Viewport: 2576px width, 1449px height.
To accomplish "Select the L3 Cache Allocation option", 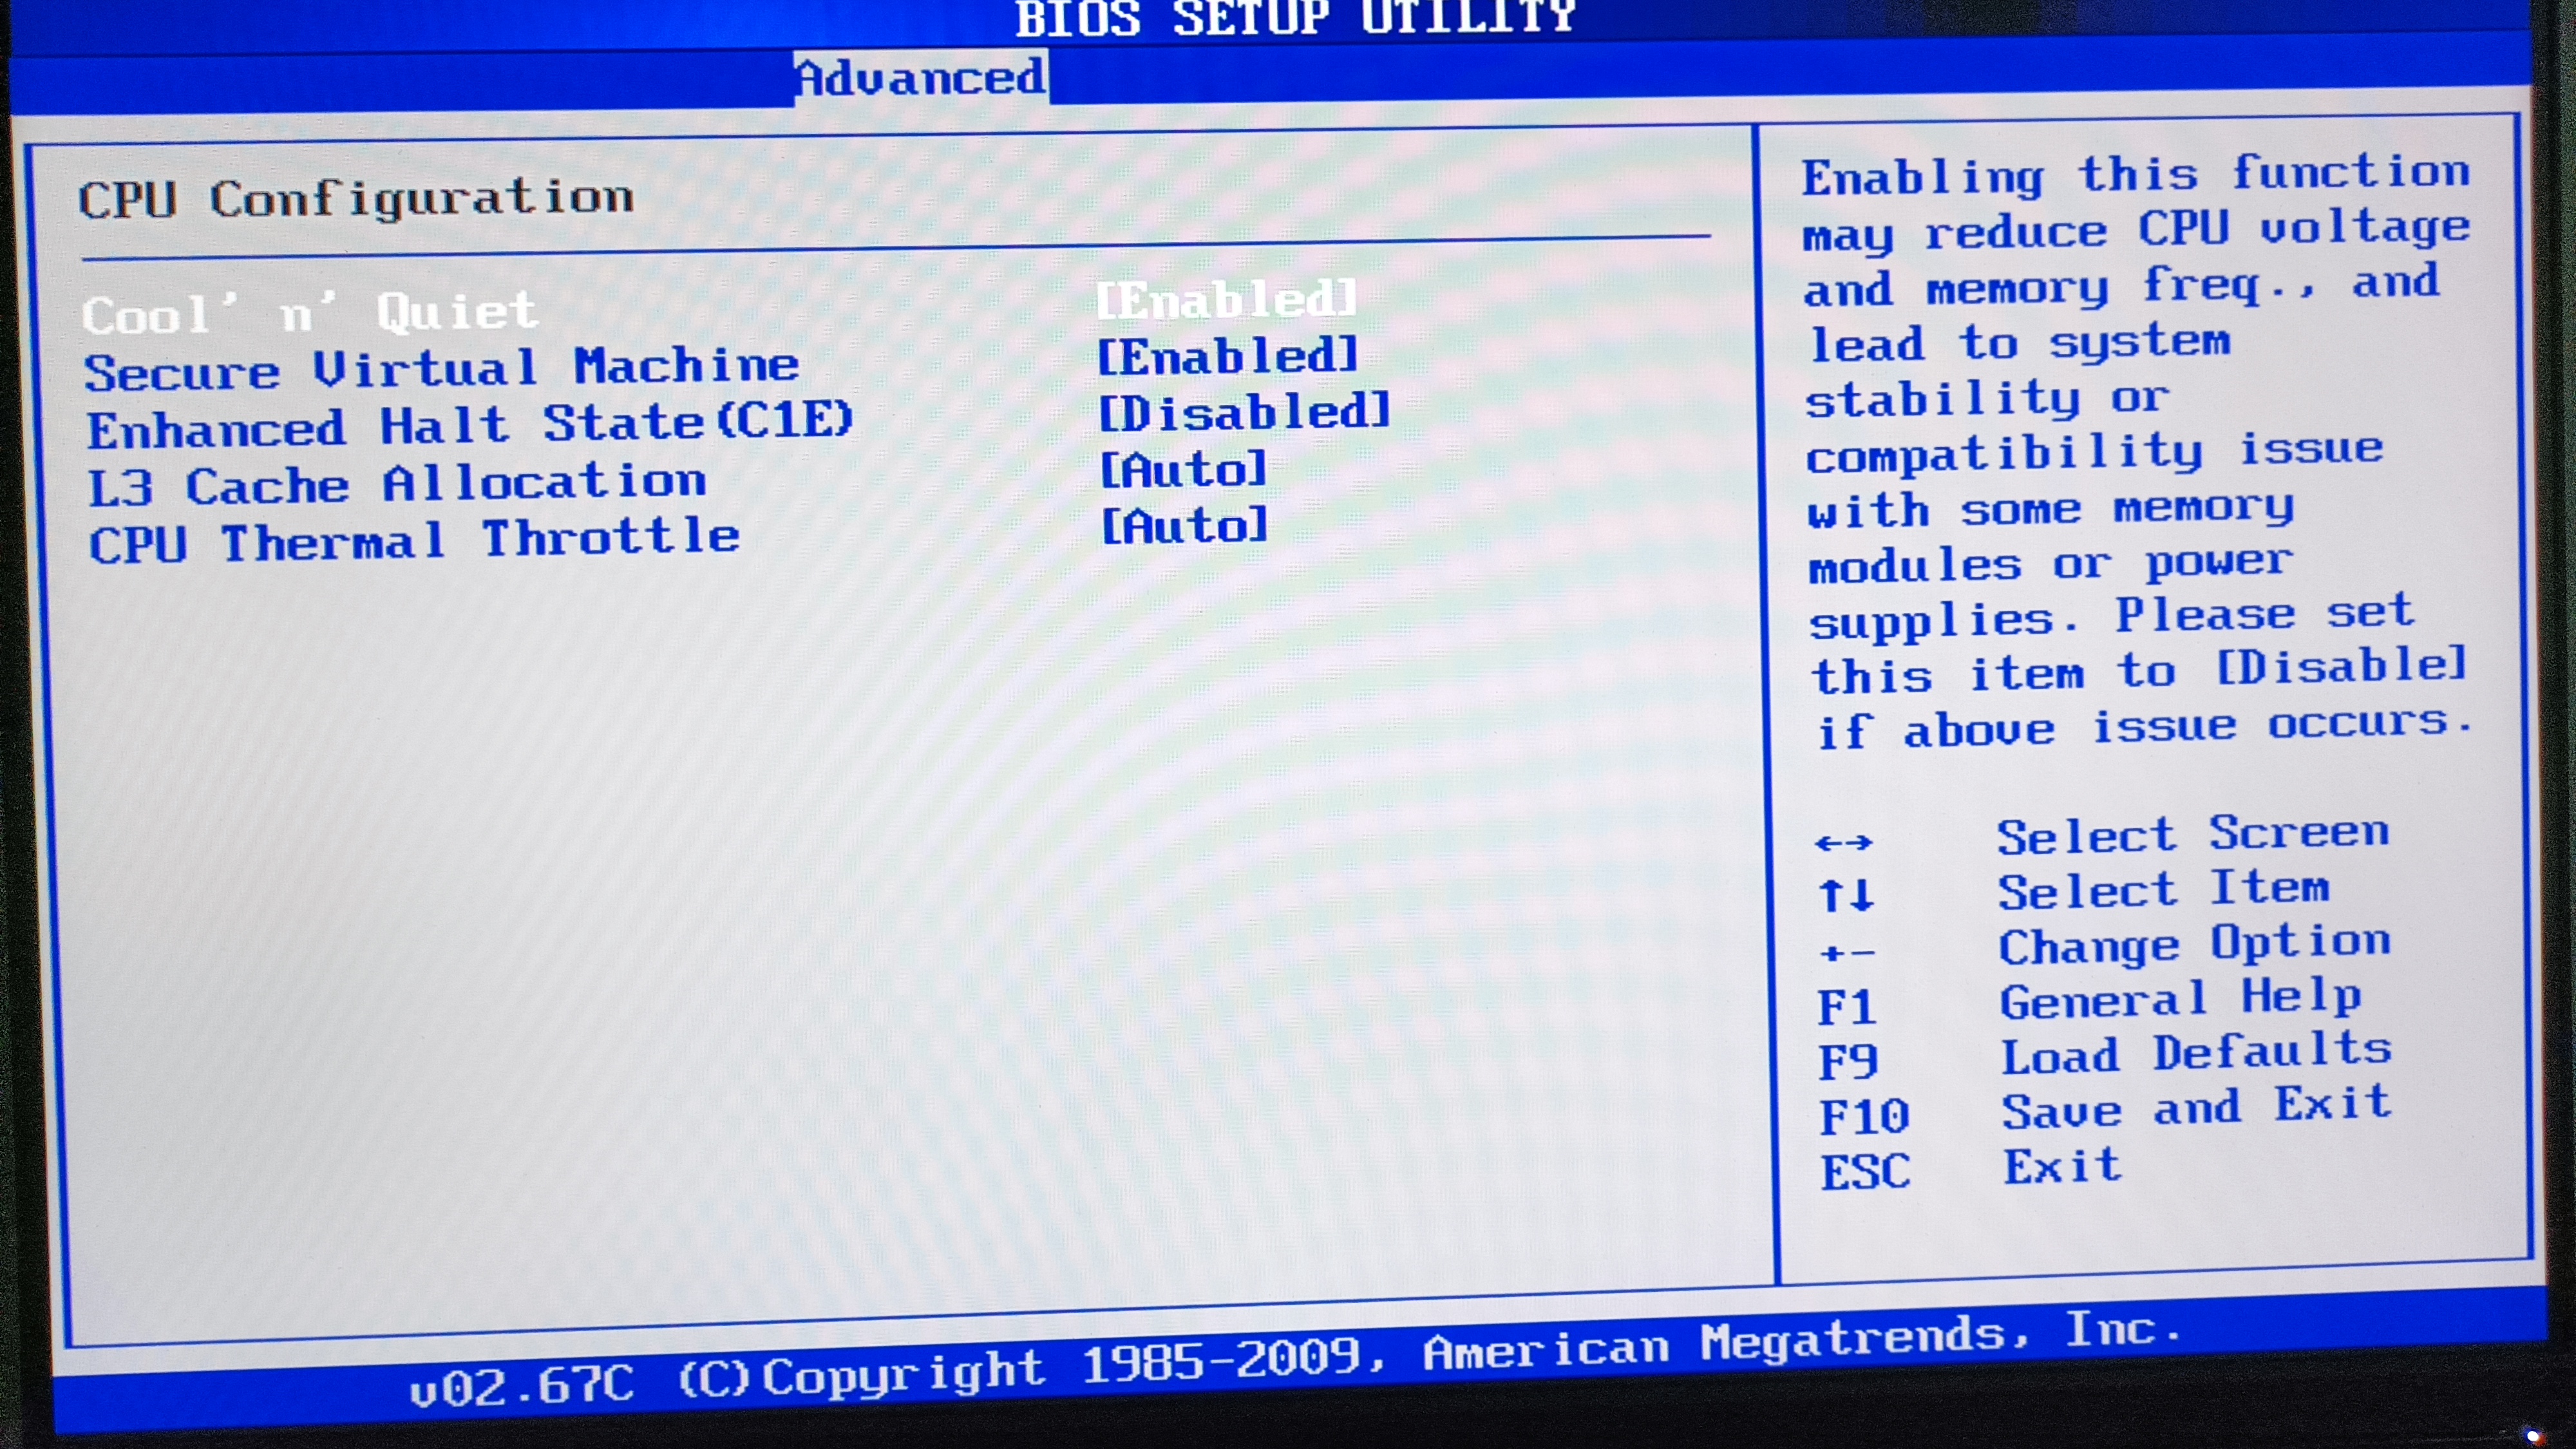I will tap(397, 485).
